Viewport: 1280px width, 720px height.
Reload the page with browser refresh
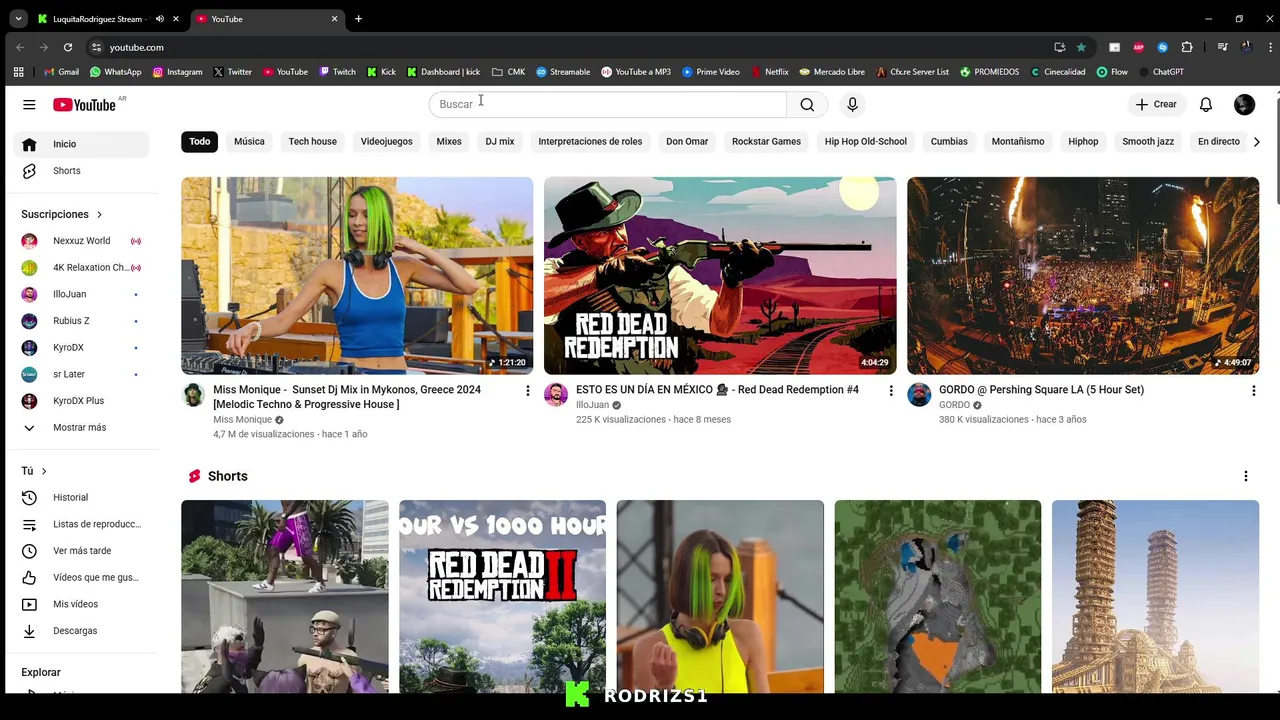click(68, 47)
